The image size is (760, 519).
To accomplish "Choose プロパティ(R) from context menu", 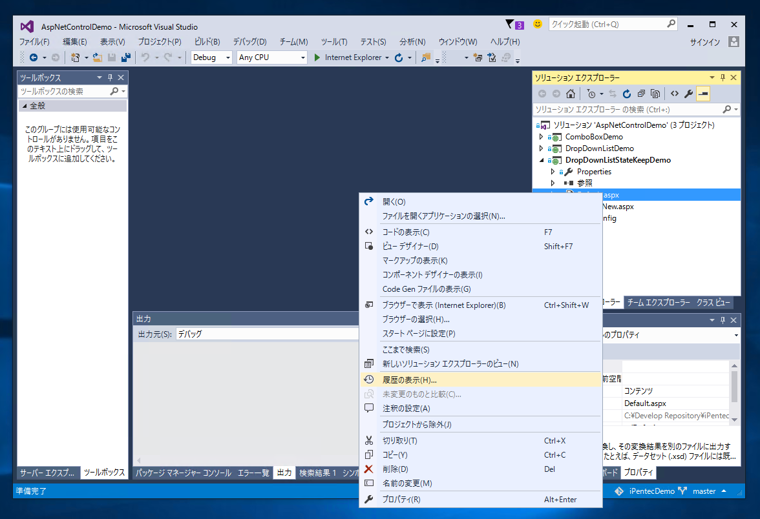I will (x=480, y=500).
